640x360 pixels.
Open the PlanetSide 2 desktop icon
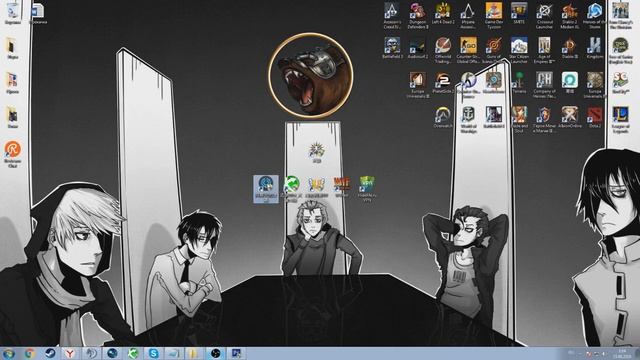pos(443,83)
